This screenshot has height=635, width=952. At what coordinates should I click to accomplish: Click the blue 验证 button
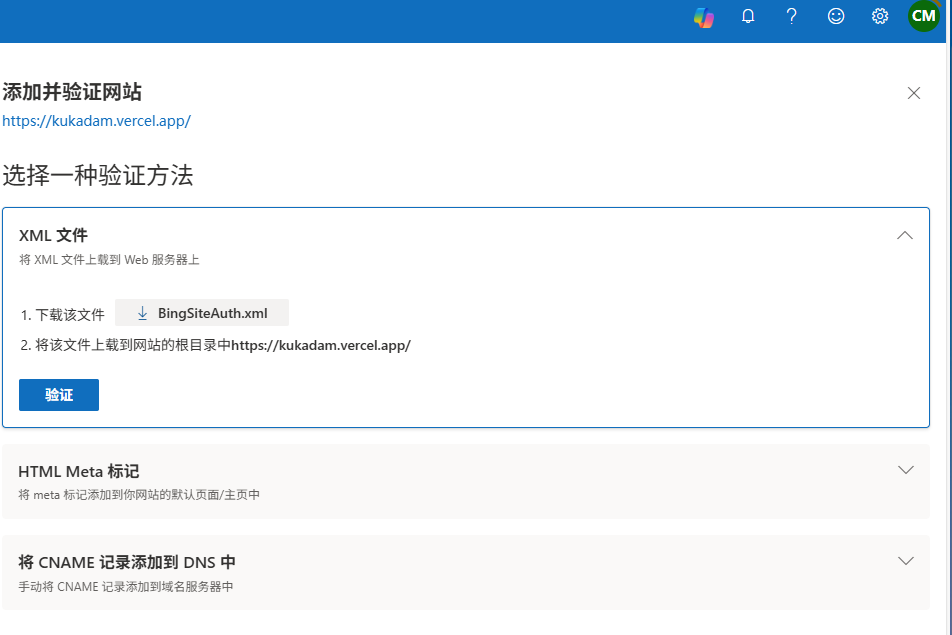pyautogui.click(x=59, y=395)
